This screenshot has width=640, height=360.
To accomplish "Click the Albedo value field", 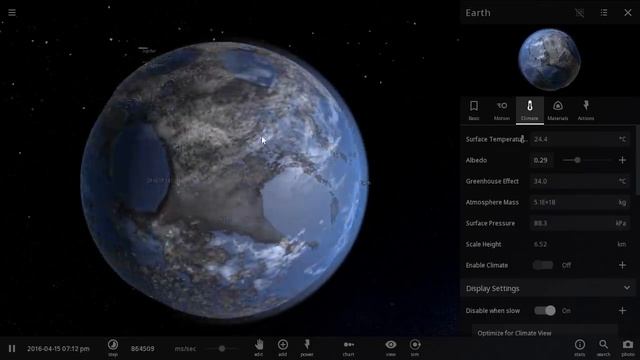I will point(541,160).
